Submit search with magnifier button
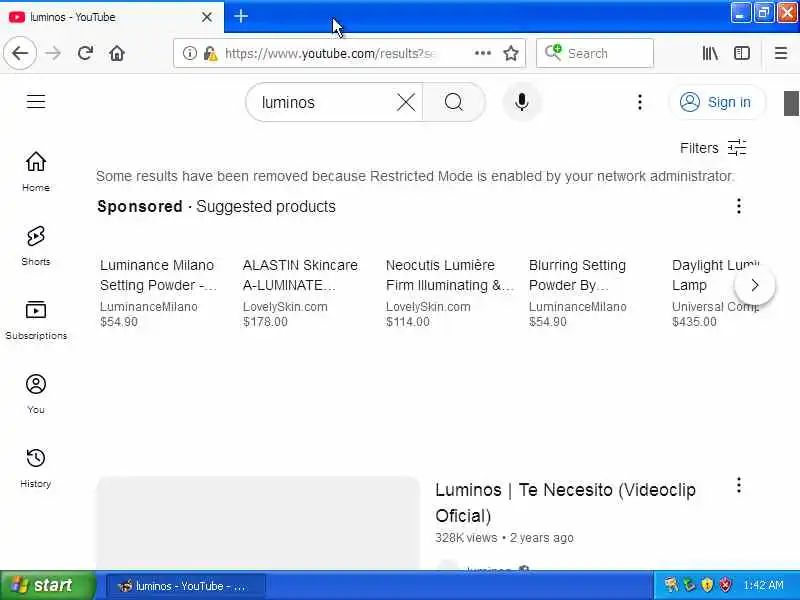The height and width of the screenshot is (600, 800). pyautogui.click(x=454, y=102)
